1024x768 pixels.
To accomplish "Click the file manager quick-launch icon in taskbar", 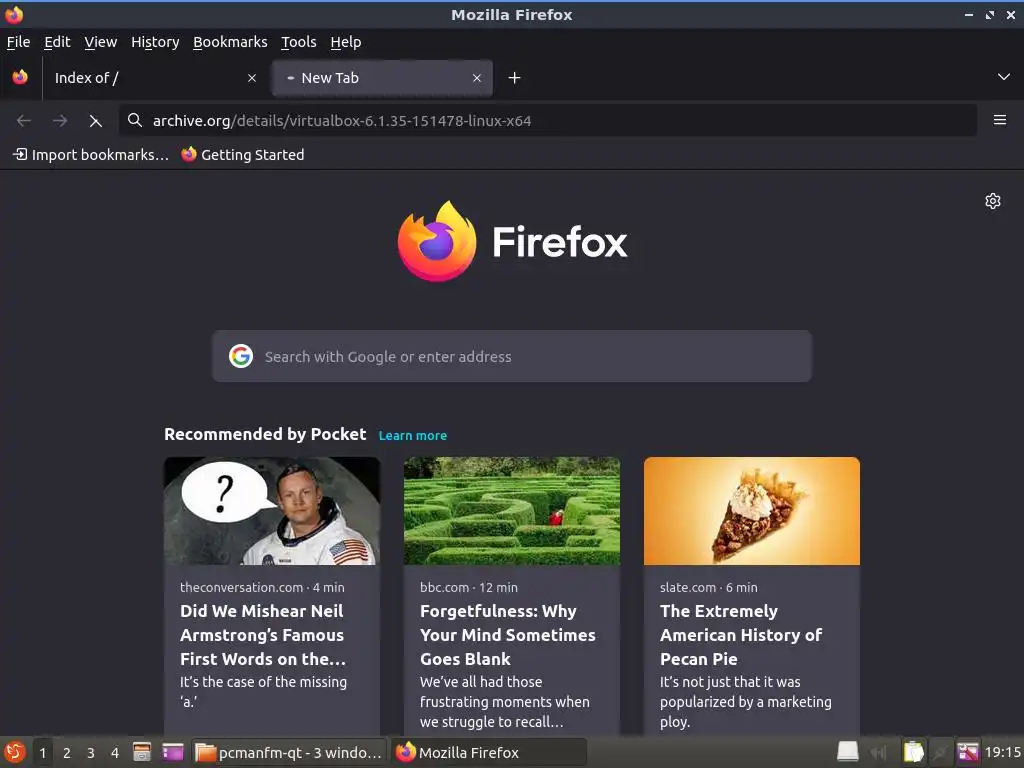I will click(x=142, y=752).
